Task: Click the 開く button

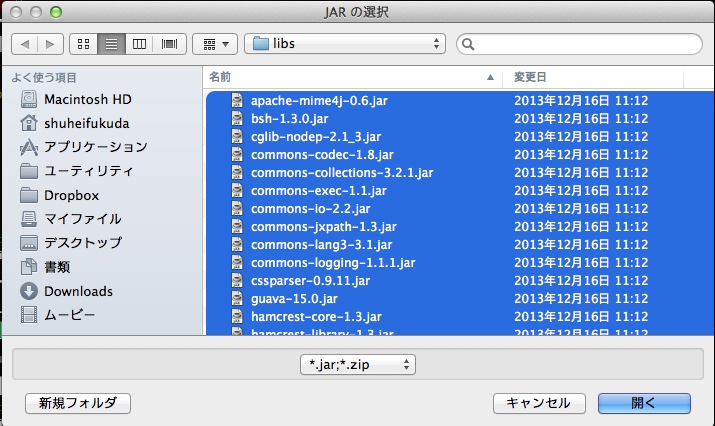Action: tap(644, 403)
